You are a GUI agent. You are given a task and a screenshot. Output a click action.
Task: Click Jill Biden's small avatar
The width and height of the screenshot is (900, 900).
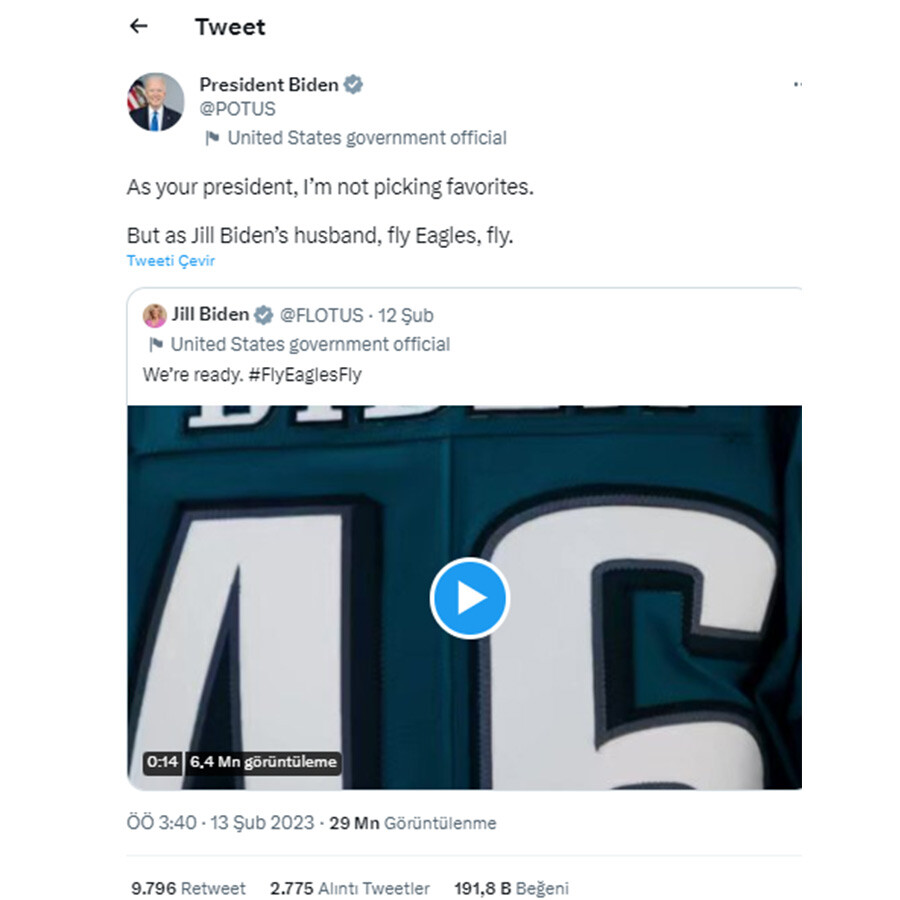coord(155,315)
